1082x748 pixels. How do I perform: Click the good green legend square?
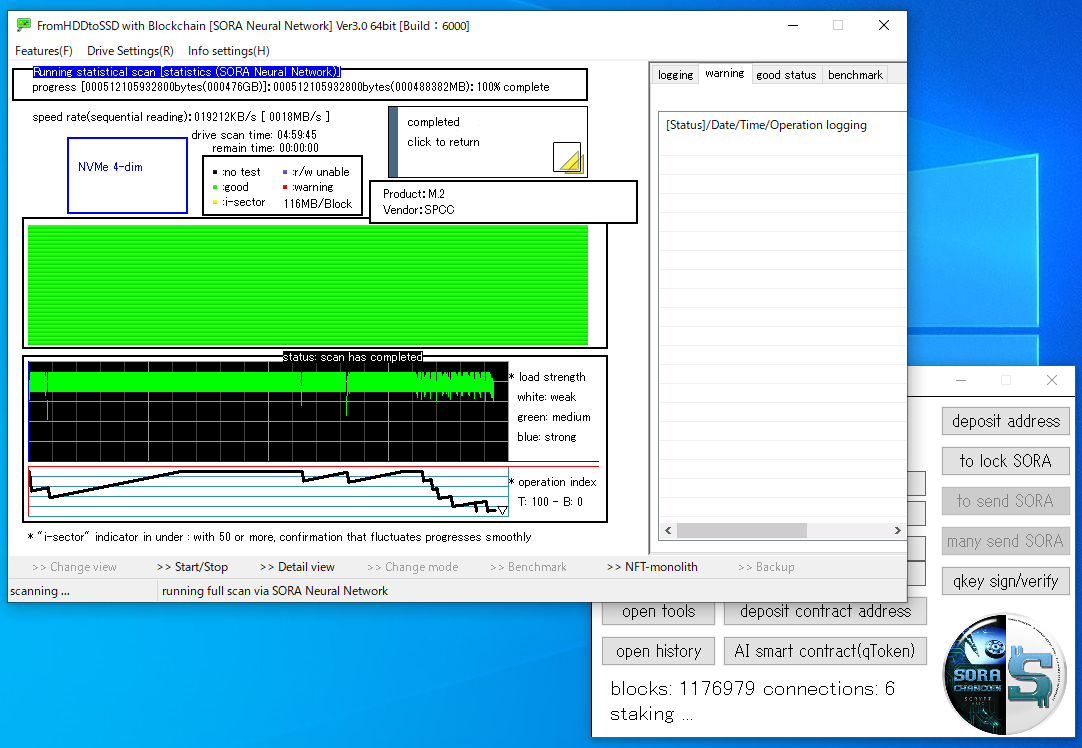pos(215,187)
